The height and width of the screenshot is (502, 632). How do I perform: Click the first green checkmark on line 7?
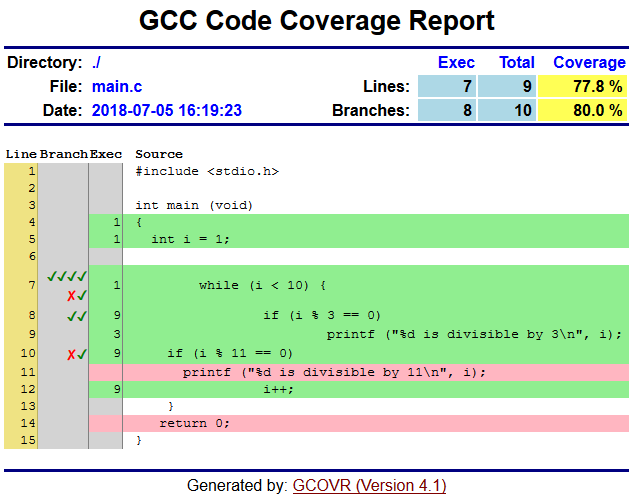point(50,277)
